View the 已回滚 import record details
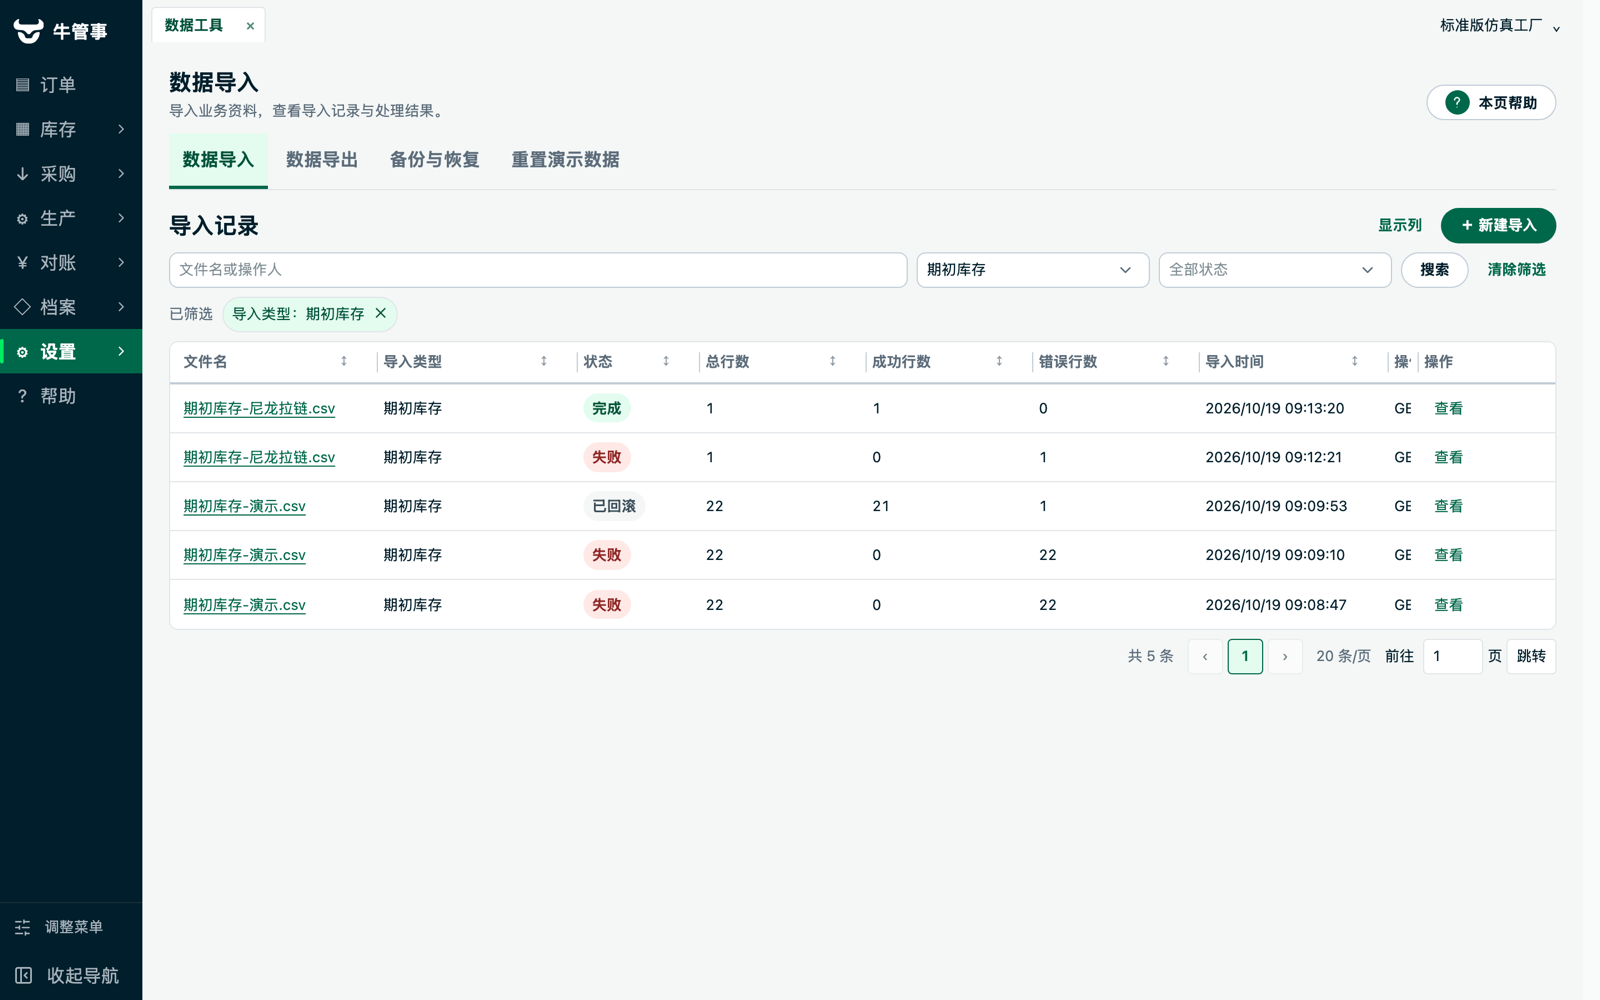The height and width of the screenshot is (1000, 1600). pyautogui.click(x=1448, y=506)
